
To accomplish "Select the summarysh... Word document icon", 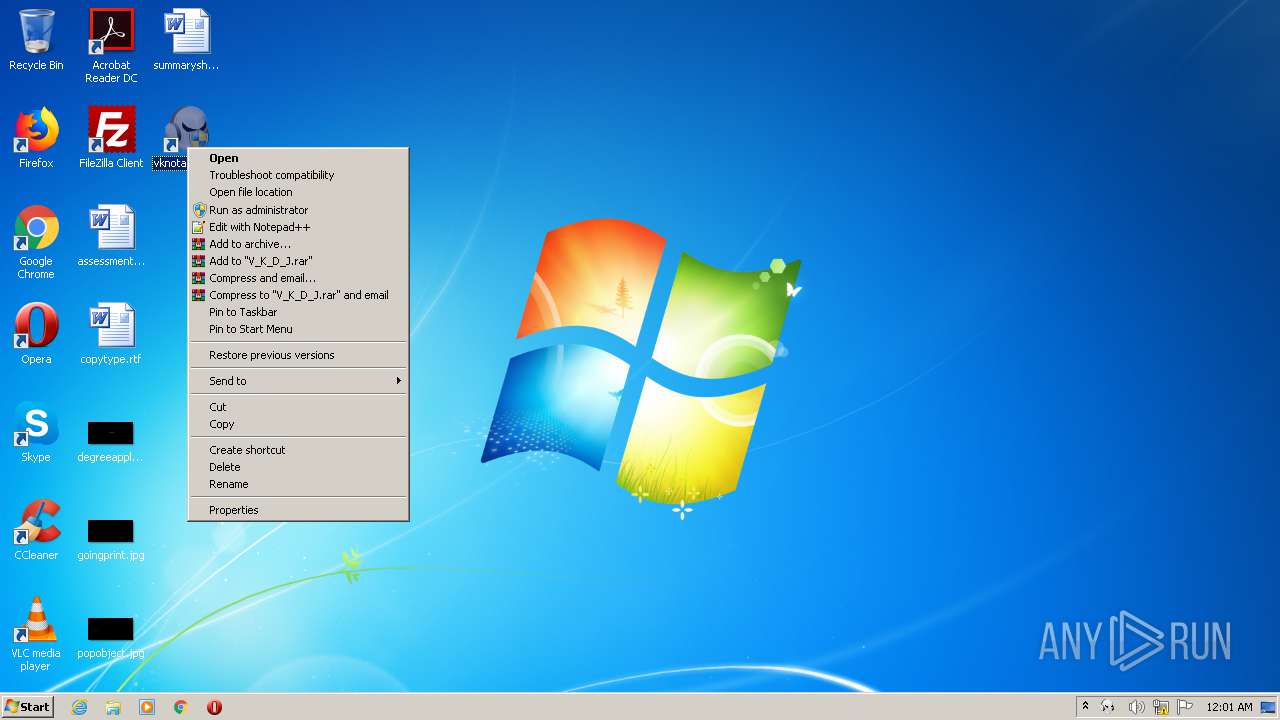I will click(186, 40).
